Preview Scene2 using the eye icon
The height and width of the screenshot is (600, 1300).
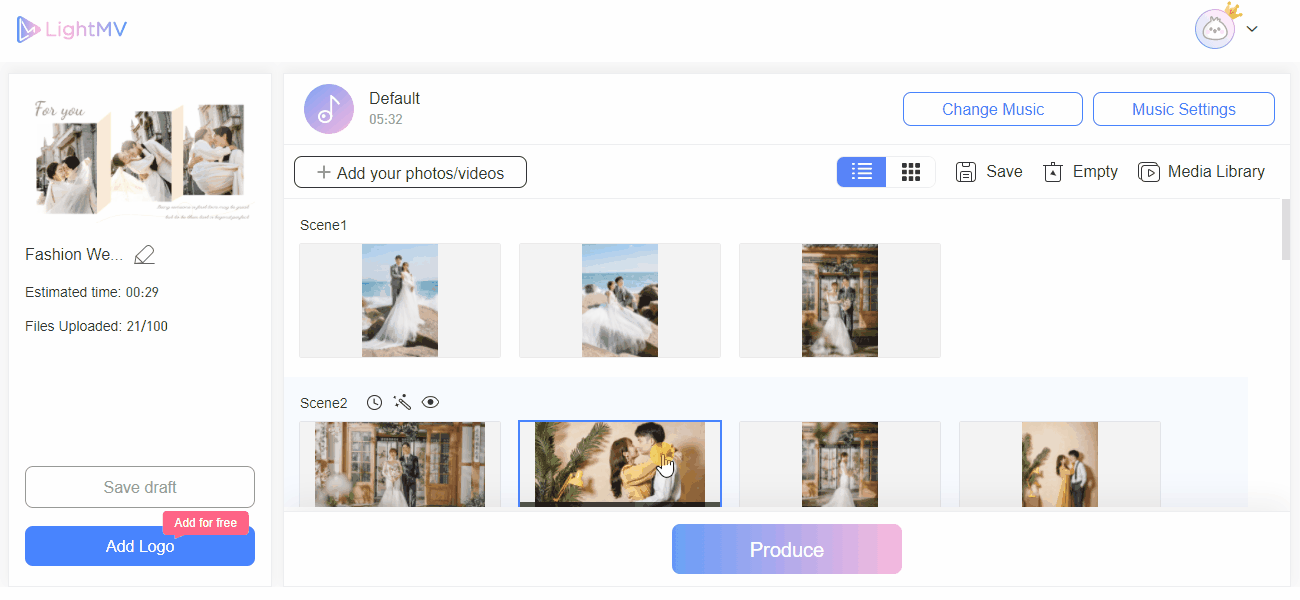430,402
